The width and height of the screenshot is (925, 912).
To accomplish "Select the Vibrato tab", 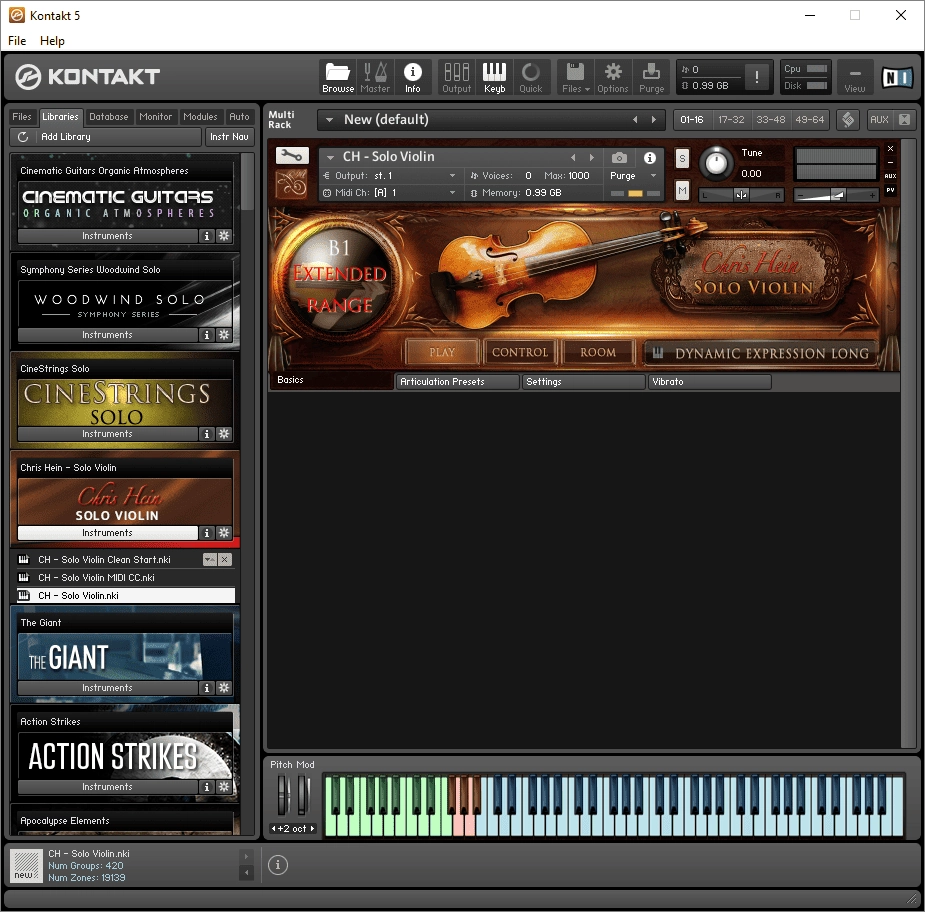I will coord(710,382).
